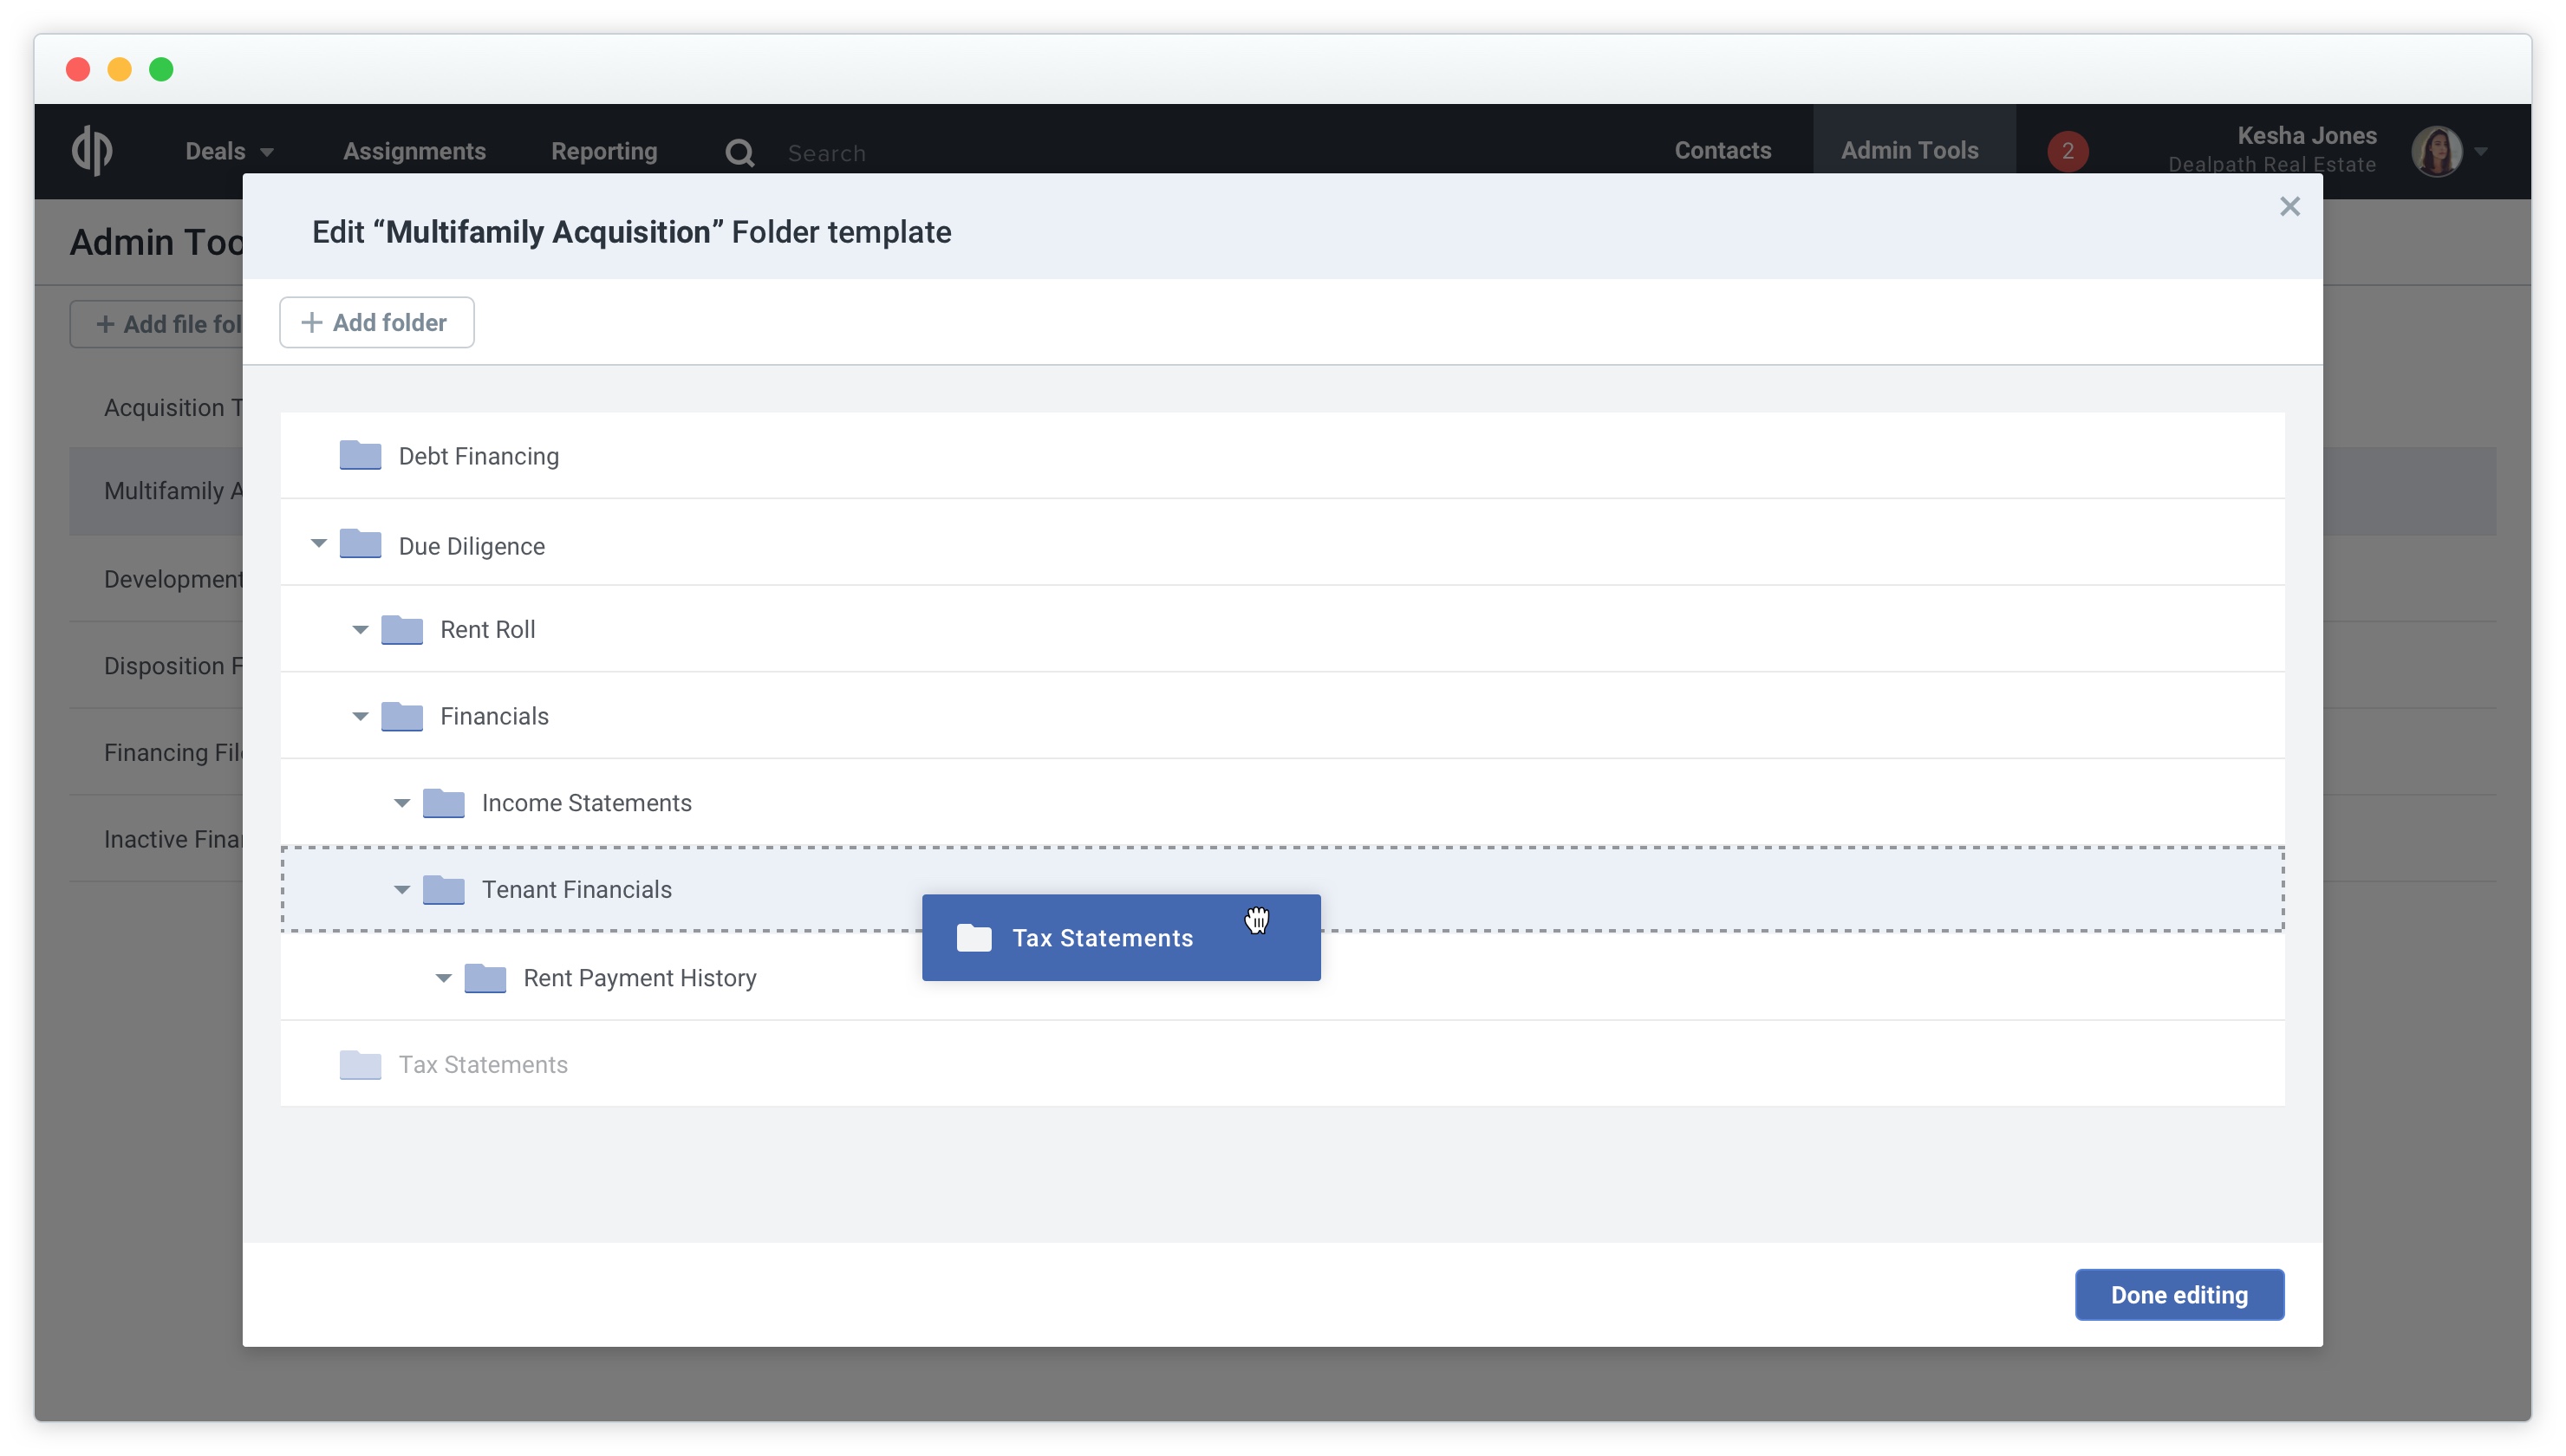Click Add file folder button in background

coord(157,324)
